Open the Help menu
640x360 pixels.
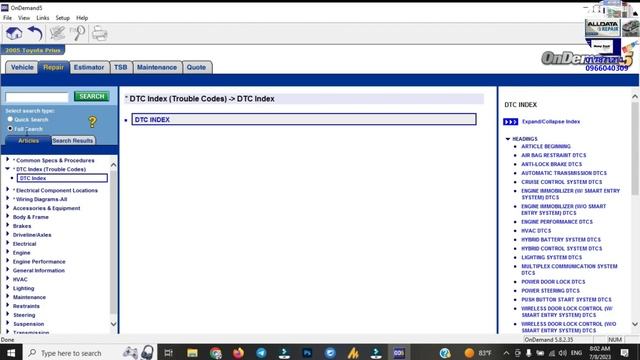click(82, 18)
